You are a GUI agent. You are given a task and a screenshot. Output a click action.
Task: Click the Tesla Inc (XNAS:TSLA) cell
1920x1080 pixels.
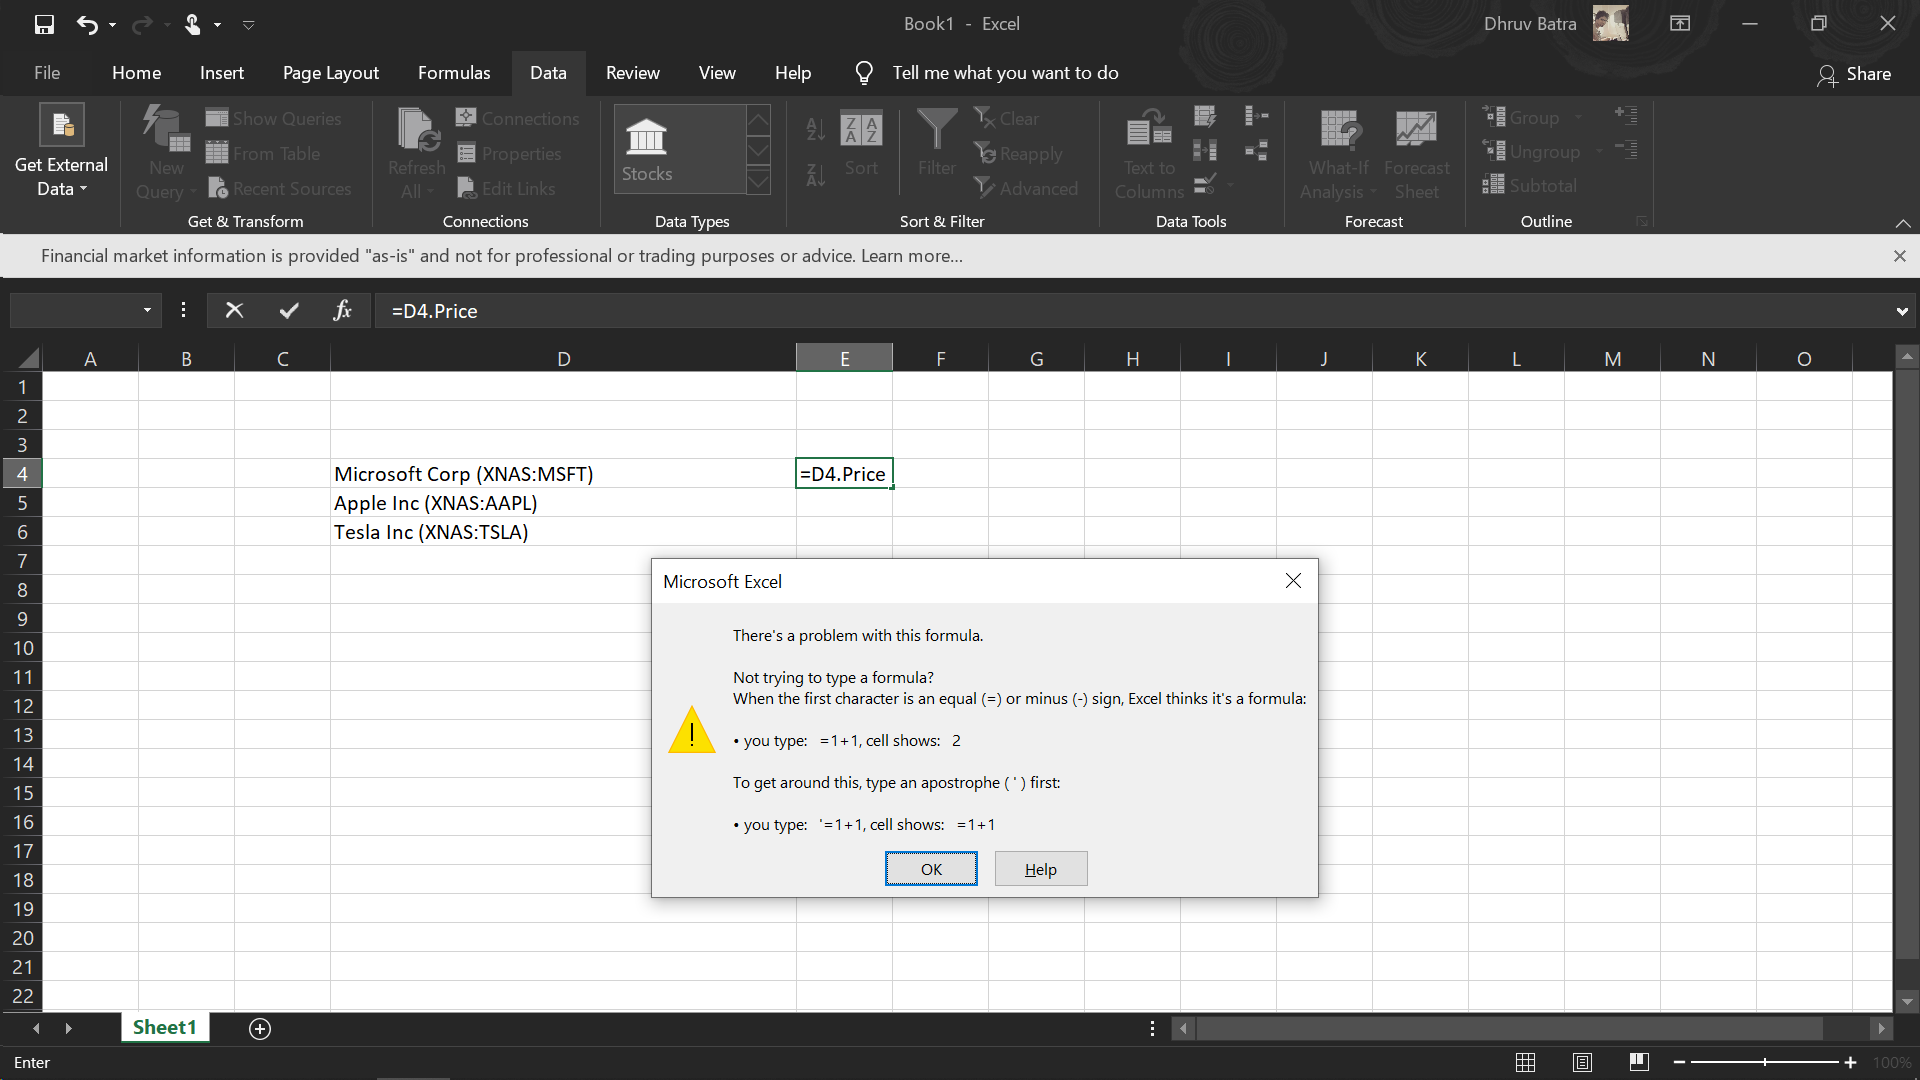click(563, 532)
